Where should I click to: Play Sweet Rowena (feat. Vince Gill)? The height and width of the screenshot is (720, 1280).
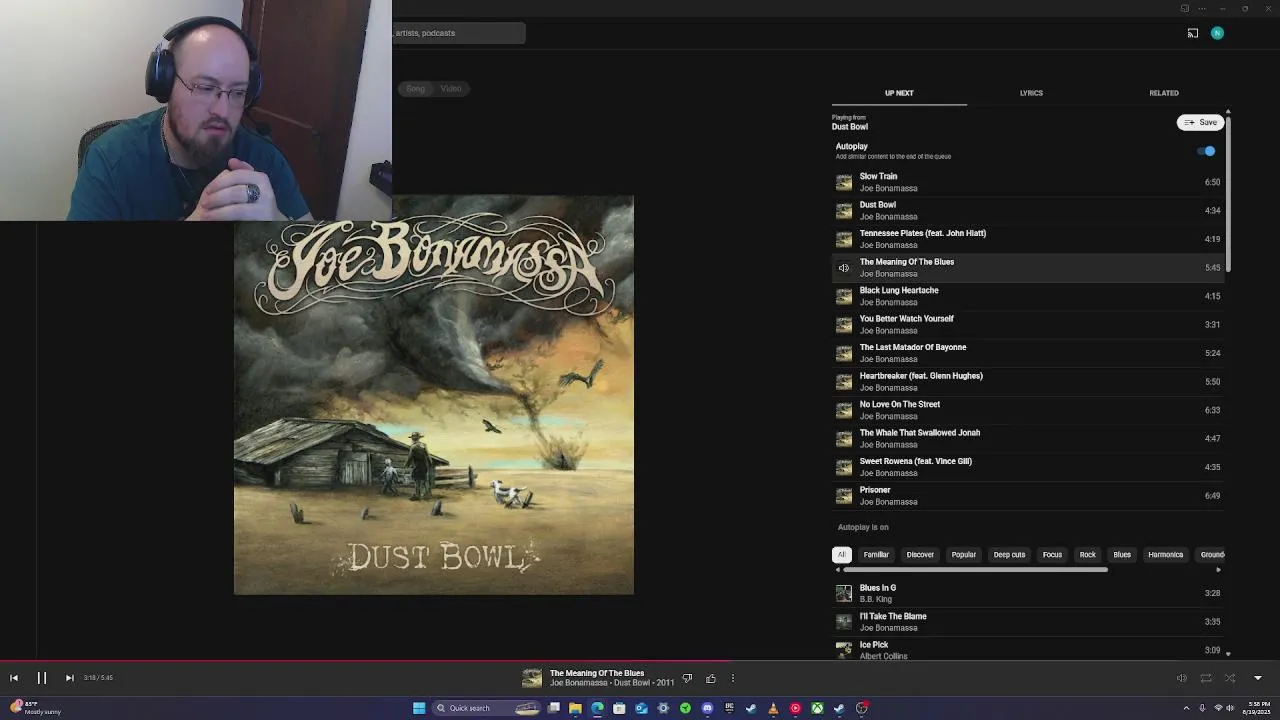tap(1028, 467)
